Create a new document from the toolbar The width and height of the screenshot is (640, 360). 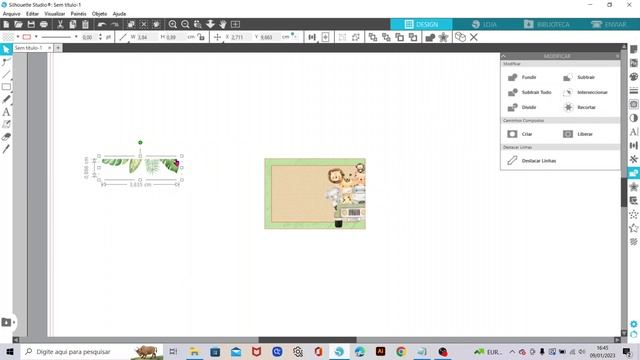pyautogui.click(x=6, y=24)
